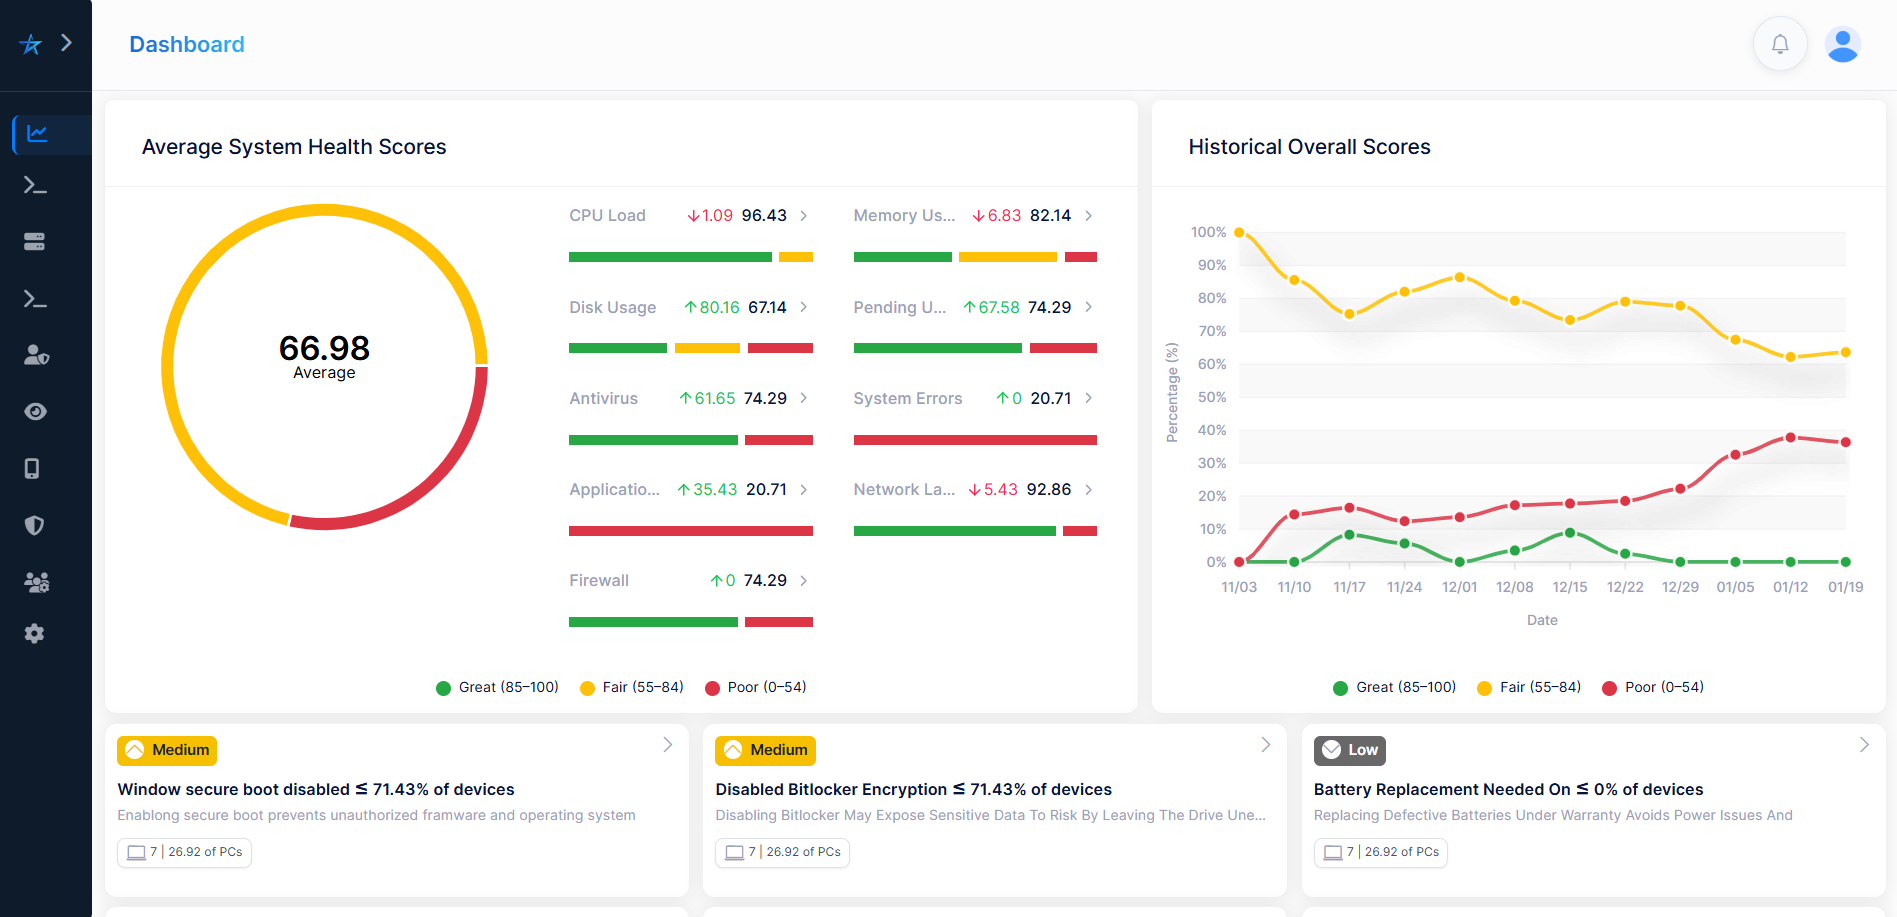Toggle Great series in Historical Scores chart
The width and height of the screenshot is (1897, 917).
(1395, 687)
